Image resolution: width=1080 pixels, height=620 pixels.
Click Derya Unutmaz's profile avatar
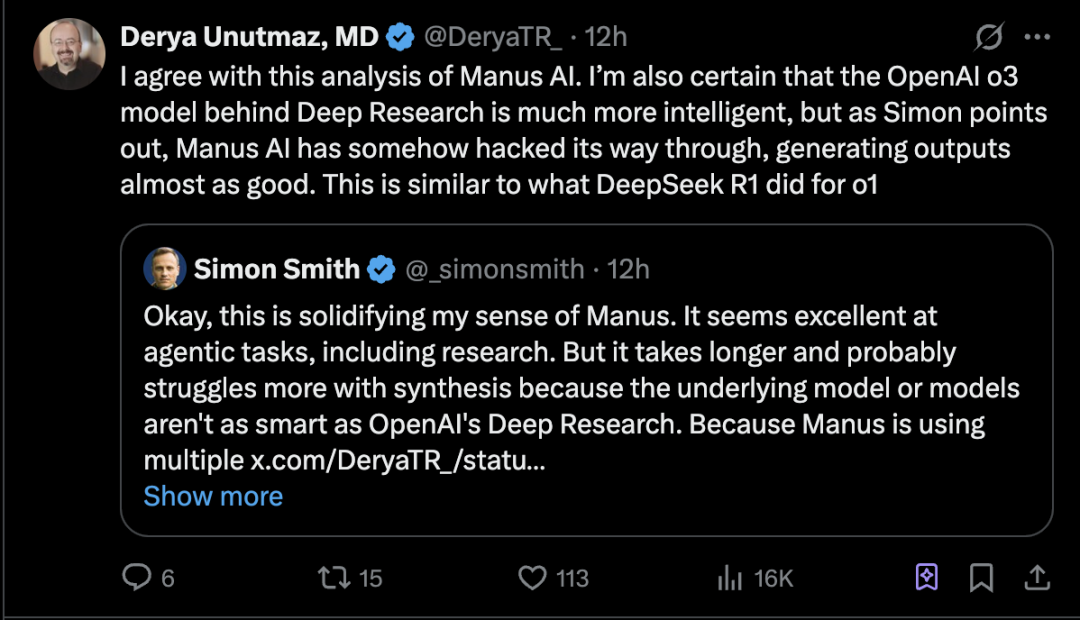(69, 53)
